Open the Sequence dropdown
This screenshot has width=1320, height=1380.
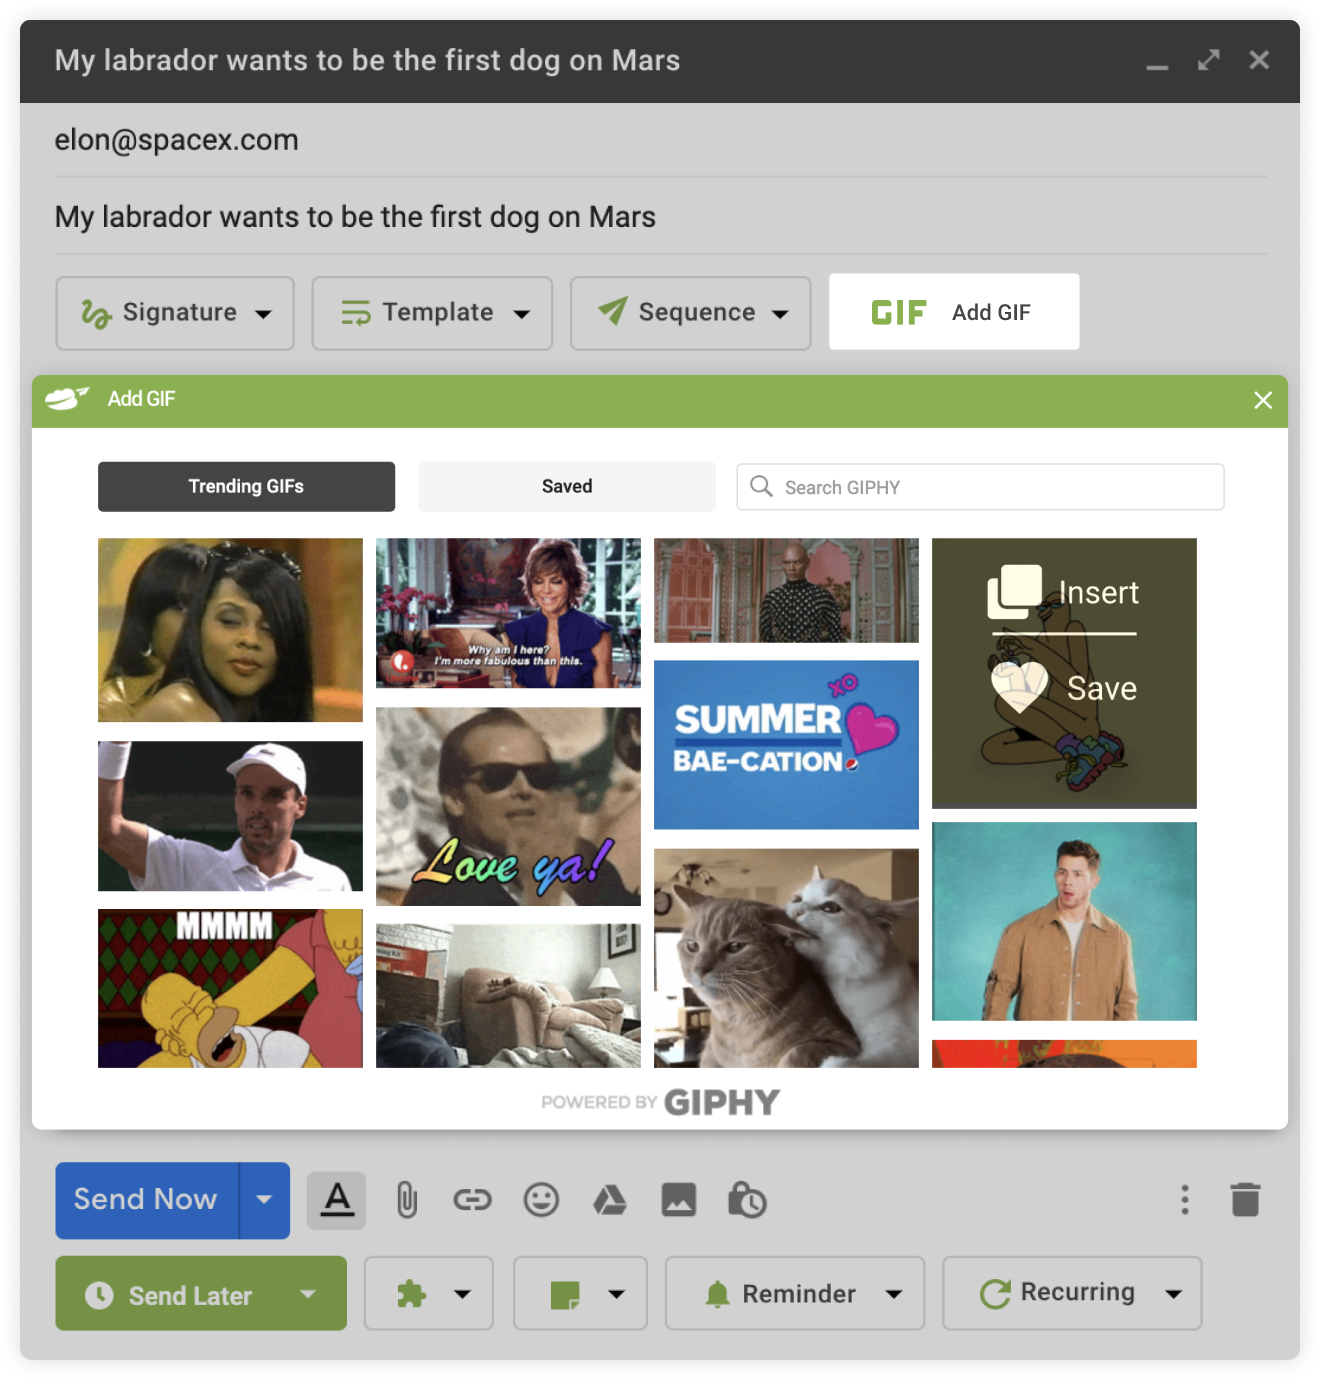click(689, 312)
